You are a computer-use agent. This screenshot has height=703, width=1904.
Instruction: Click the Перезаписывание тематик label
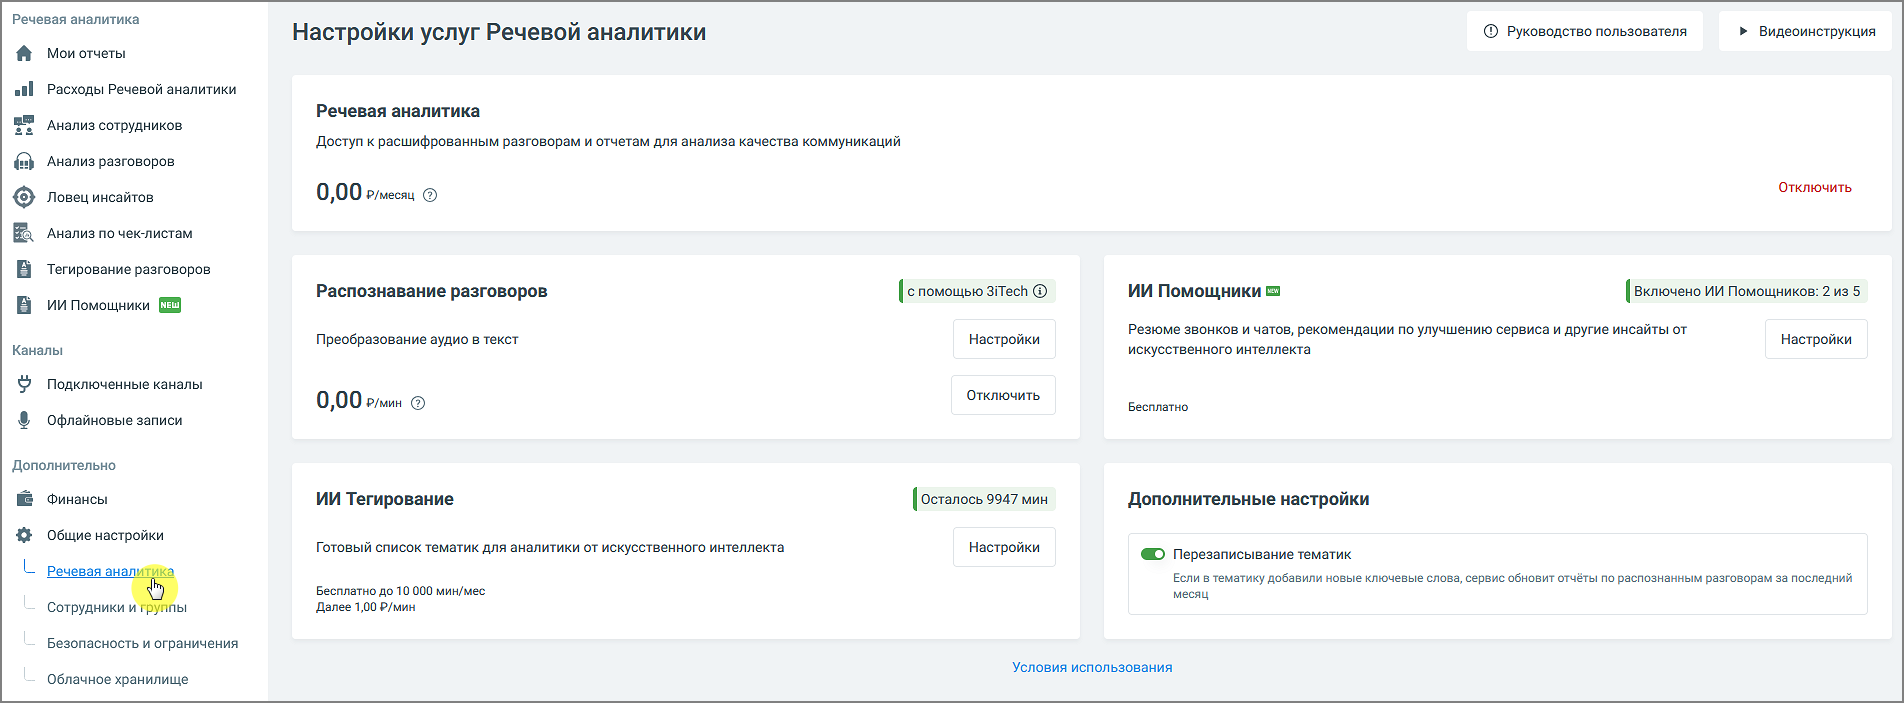(1262, 554)
